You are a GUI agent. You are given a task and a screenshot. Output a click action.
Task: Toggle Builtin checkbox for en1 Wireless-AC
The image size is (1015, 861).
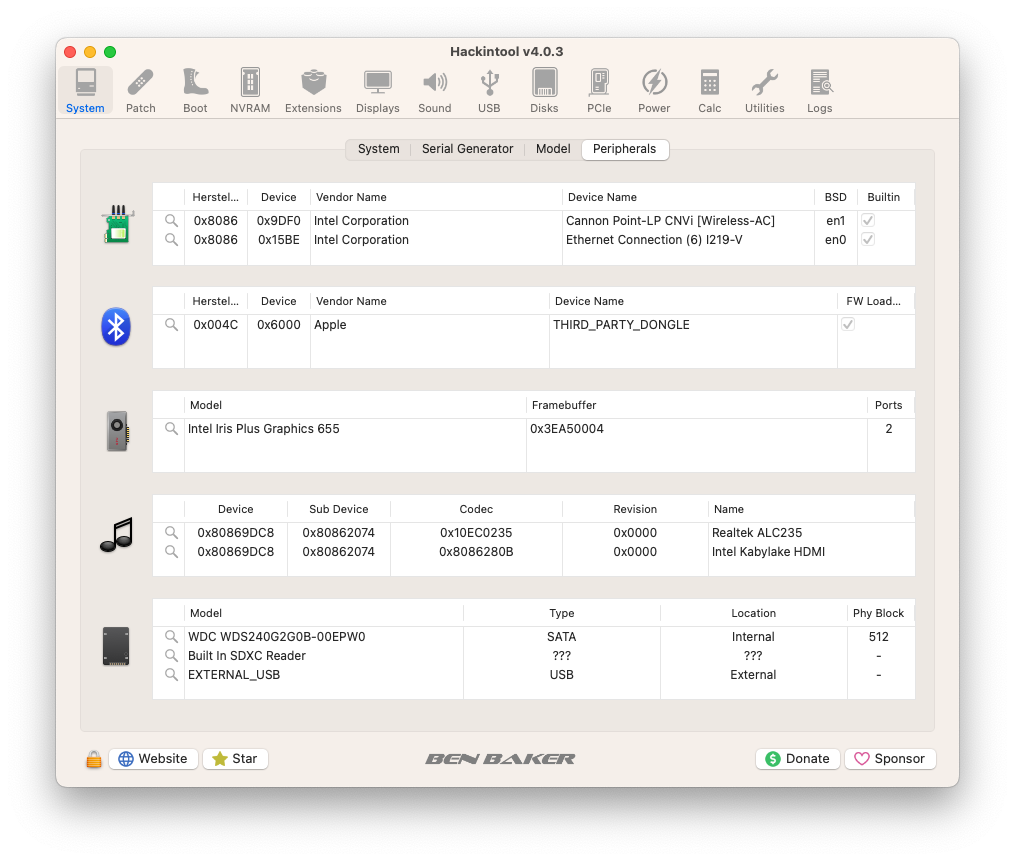pyautogui.click(x=868, y=221)
